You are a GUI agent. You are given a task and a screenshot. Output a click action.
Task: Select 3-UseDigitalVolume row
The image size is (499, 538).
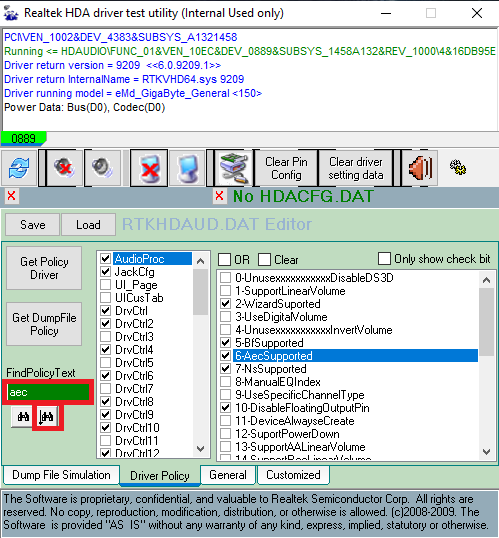(281, 317)
